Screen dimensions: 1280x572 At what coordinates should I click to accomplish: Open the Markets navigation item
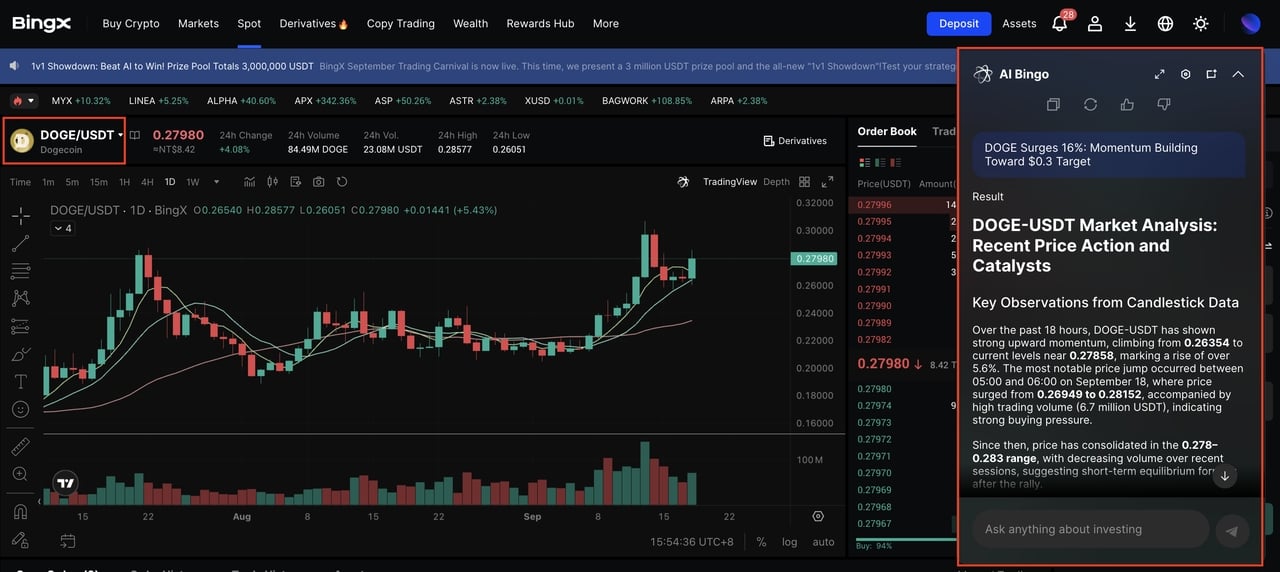[x=198, y=23]
